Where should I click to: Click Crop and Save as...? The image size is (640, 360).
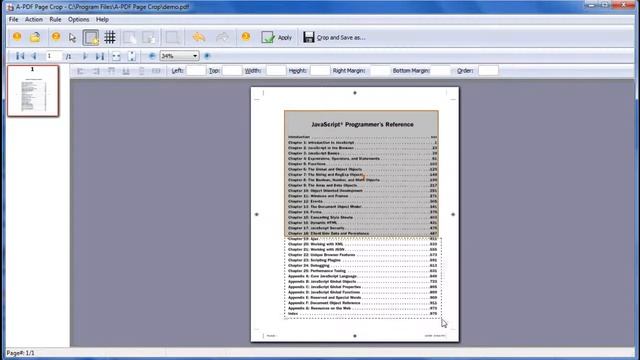(x=334, y=37)
